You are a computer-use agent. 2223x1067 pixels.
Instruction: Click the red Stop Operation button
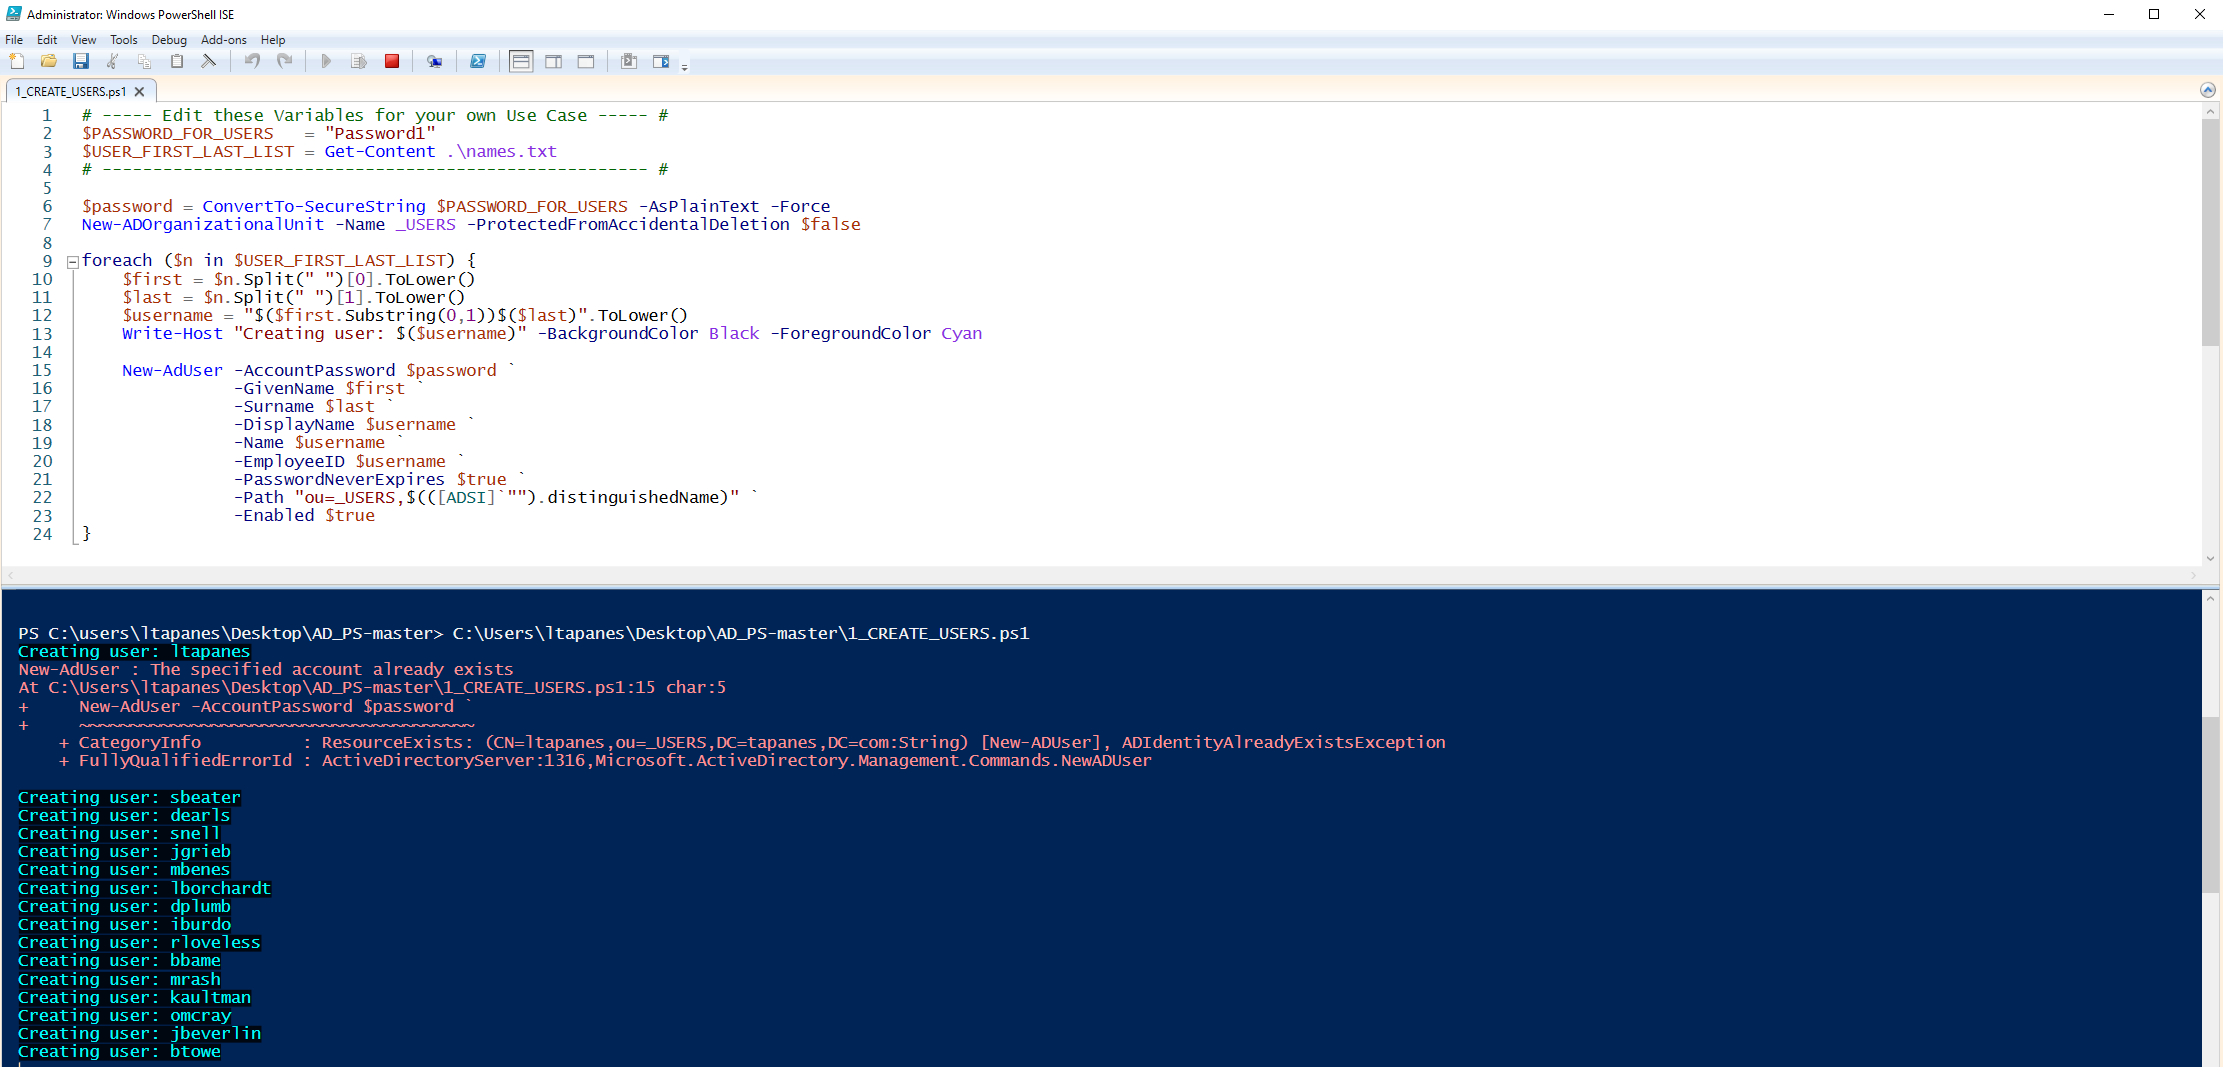pyautogui.click(x=392, y=62)
